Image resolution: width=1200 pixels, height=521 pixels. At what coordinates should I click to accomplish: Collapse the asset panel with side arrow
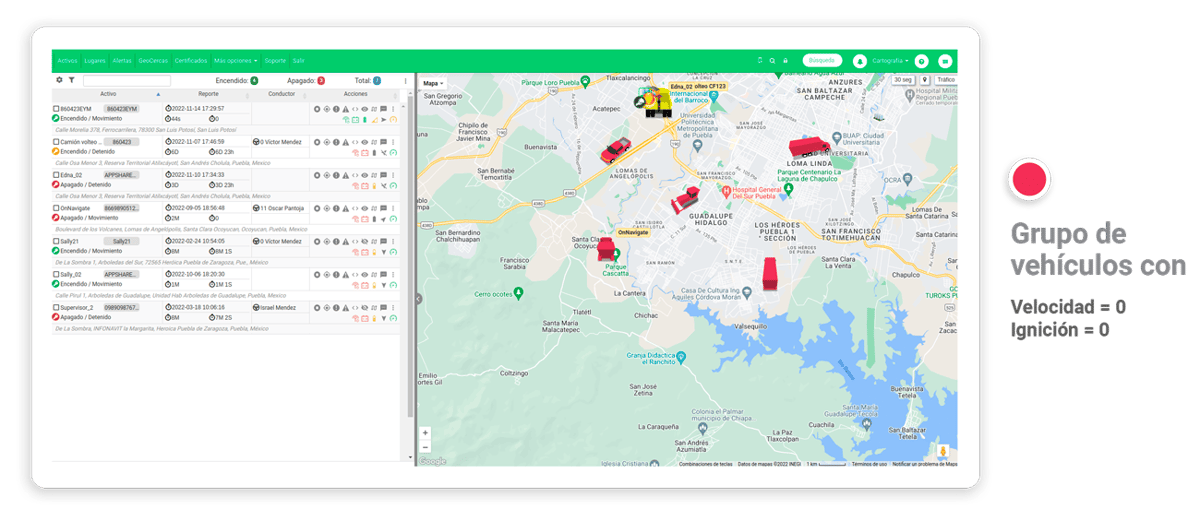[418, 299]
